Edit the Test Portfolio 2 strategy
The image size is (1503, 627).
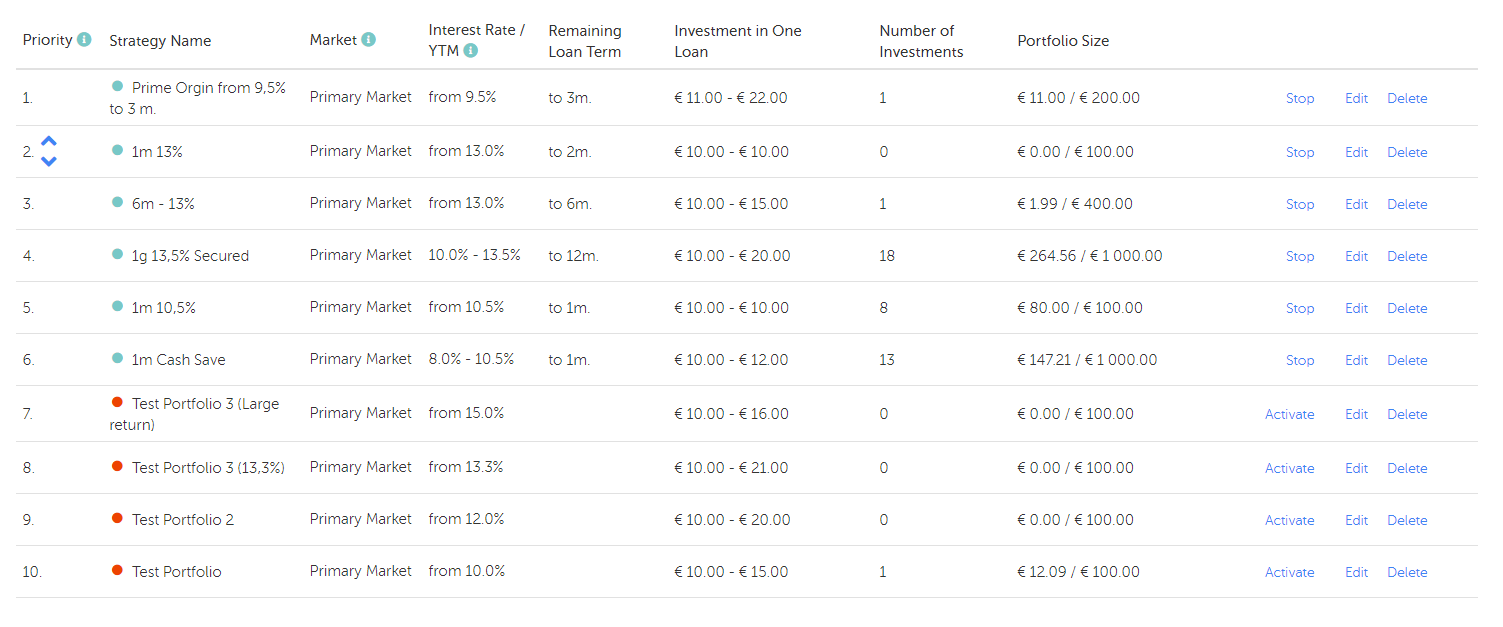pyautogui.click(x=1356, y=519)
